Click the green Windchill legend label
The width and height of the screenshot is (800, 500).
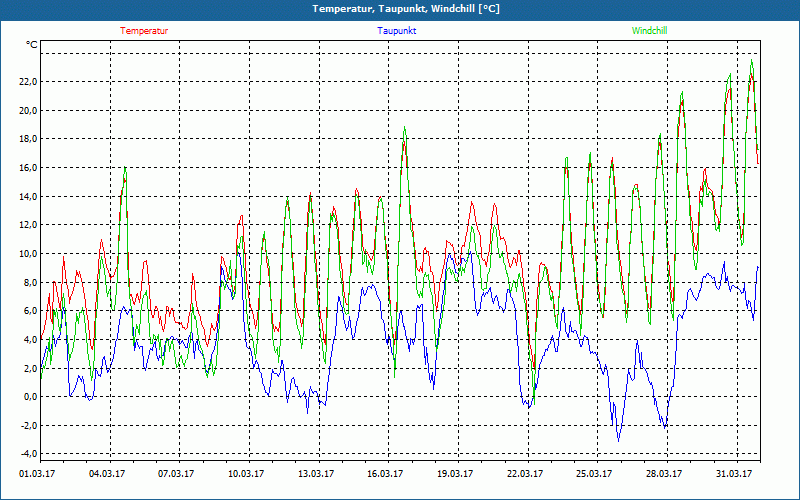[x=649, y=31]
